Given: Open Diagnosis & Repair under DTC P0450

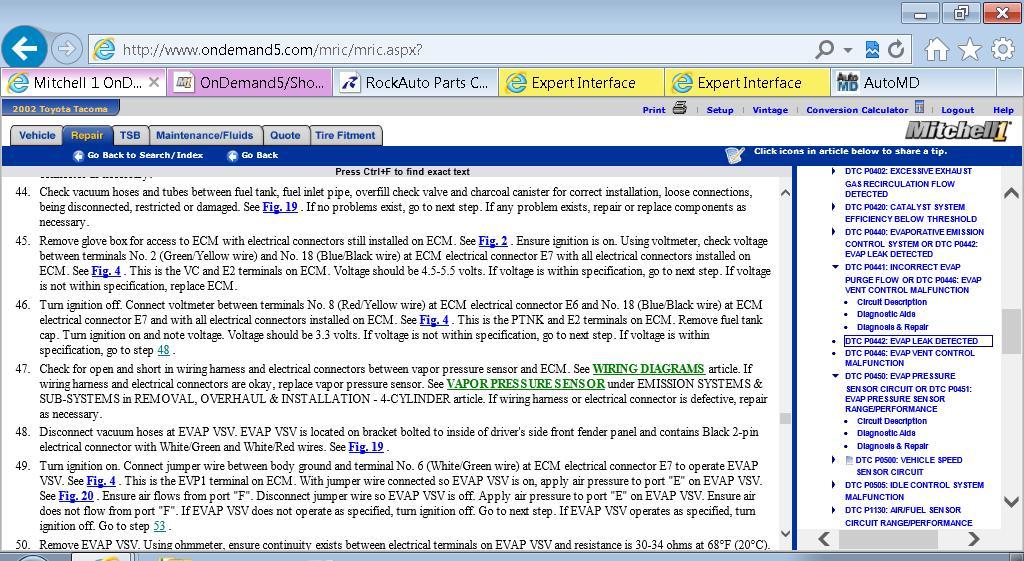Looking at the screenshot, I should pos(892,446).
